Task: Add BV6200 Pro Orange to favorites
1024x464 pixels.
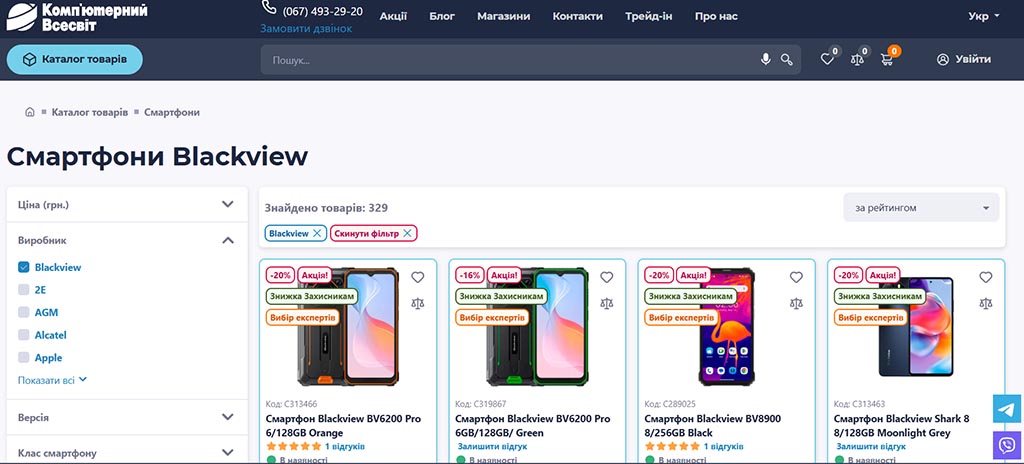Action: point(418,277)
